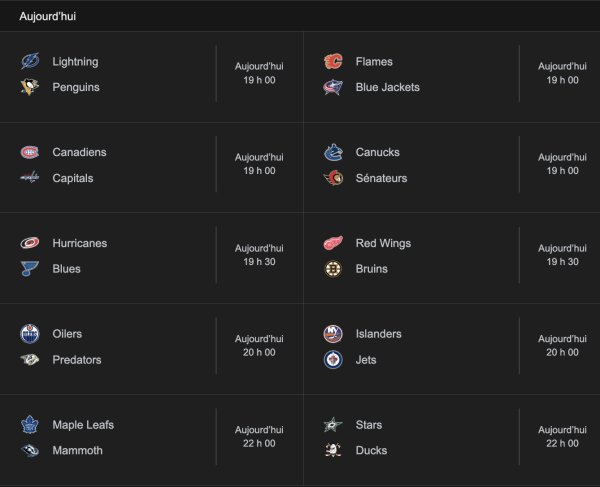Click the Oilers team logo
Image resolution: width=600 pixels, height=487 pixels.
[29, 334]
